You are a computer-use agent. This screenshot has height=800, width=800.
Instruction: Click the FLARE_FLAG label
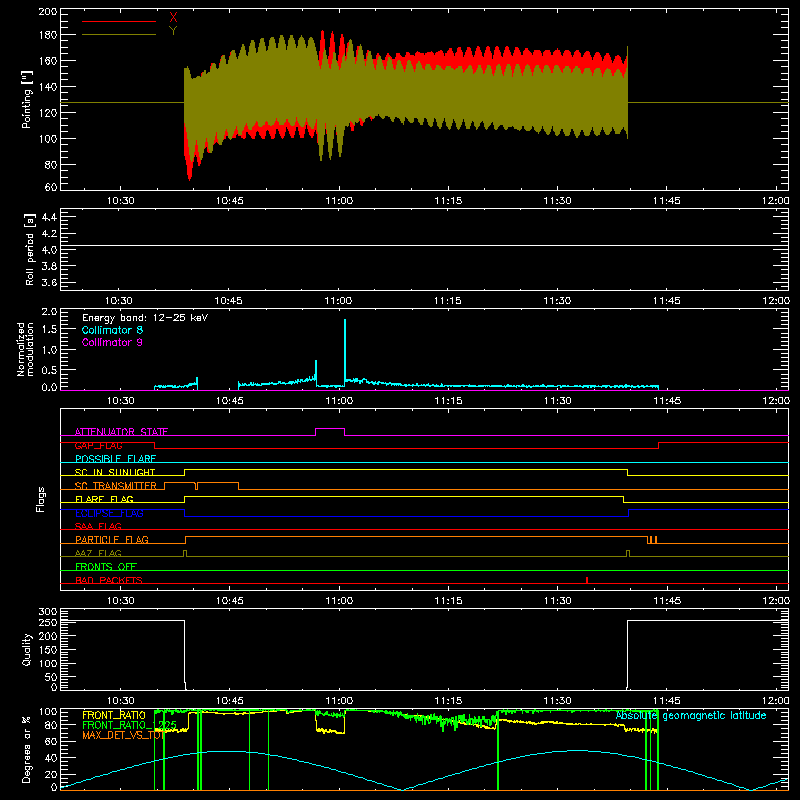click(104, 499)
